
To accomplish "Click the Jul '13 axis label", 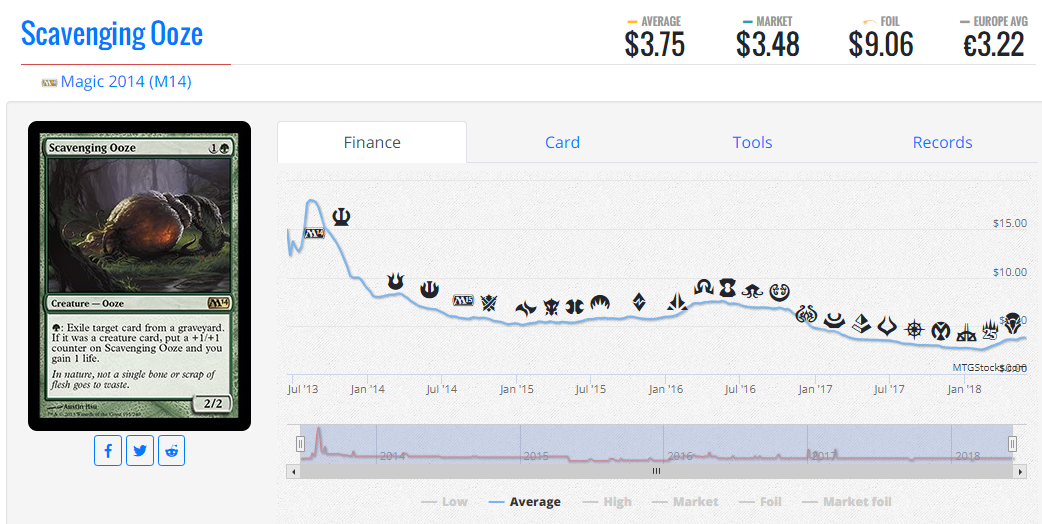I will pos(303,389).
